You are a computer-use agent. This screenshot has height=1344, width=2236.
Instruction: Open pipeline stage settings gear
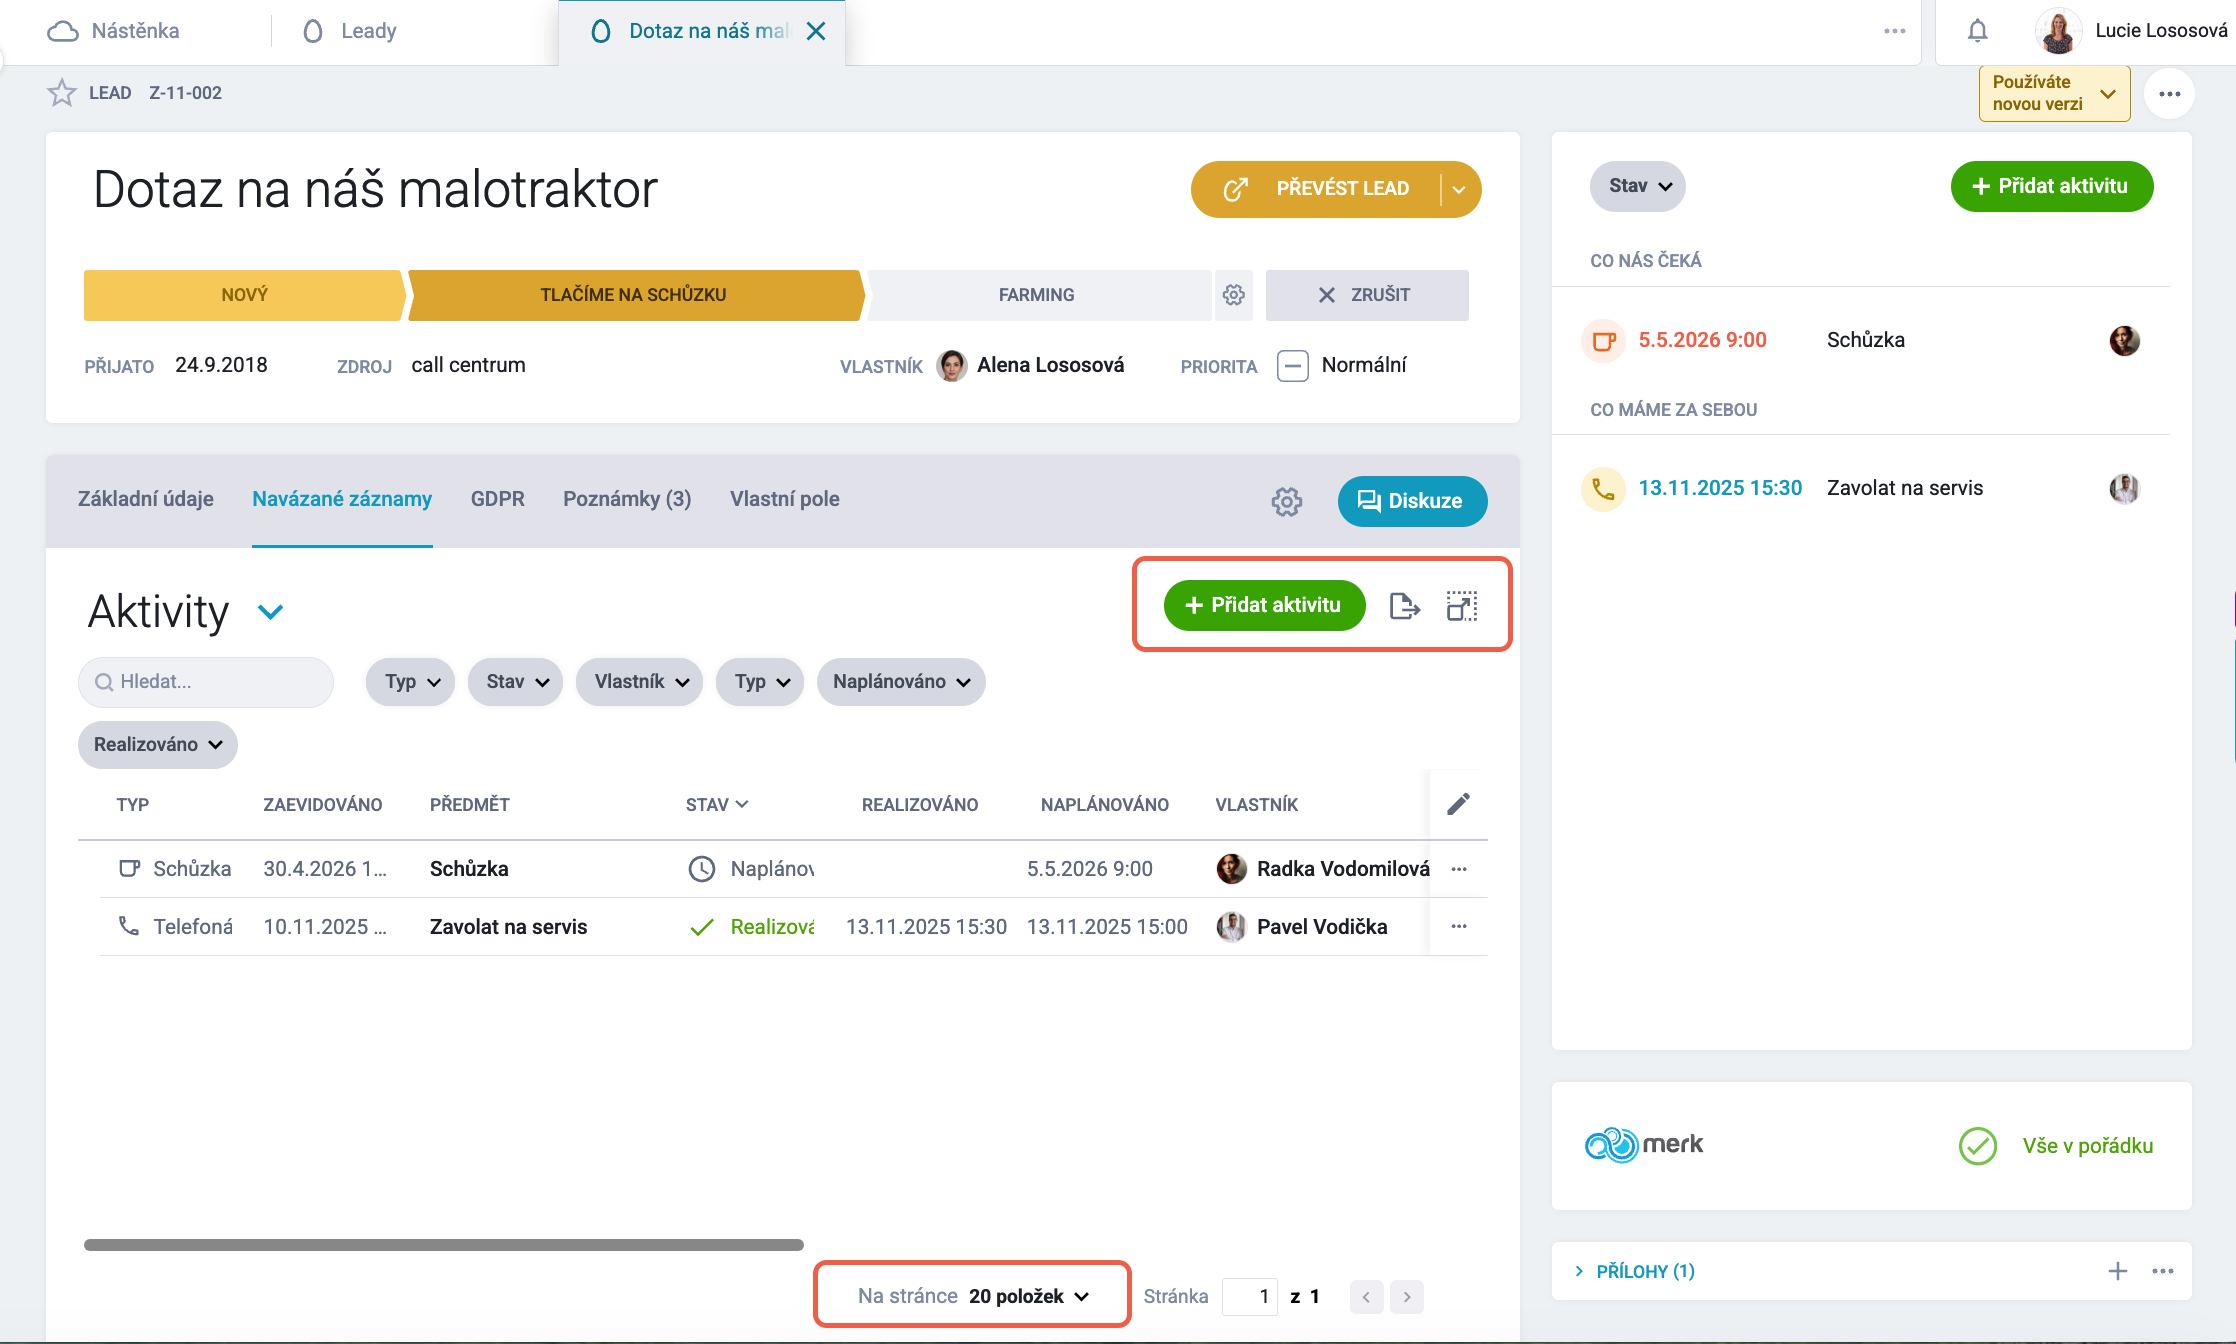pos(1234,295)
